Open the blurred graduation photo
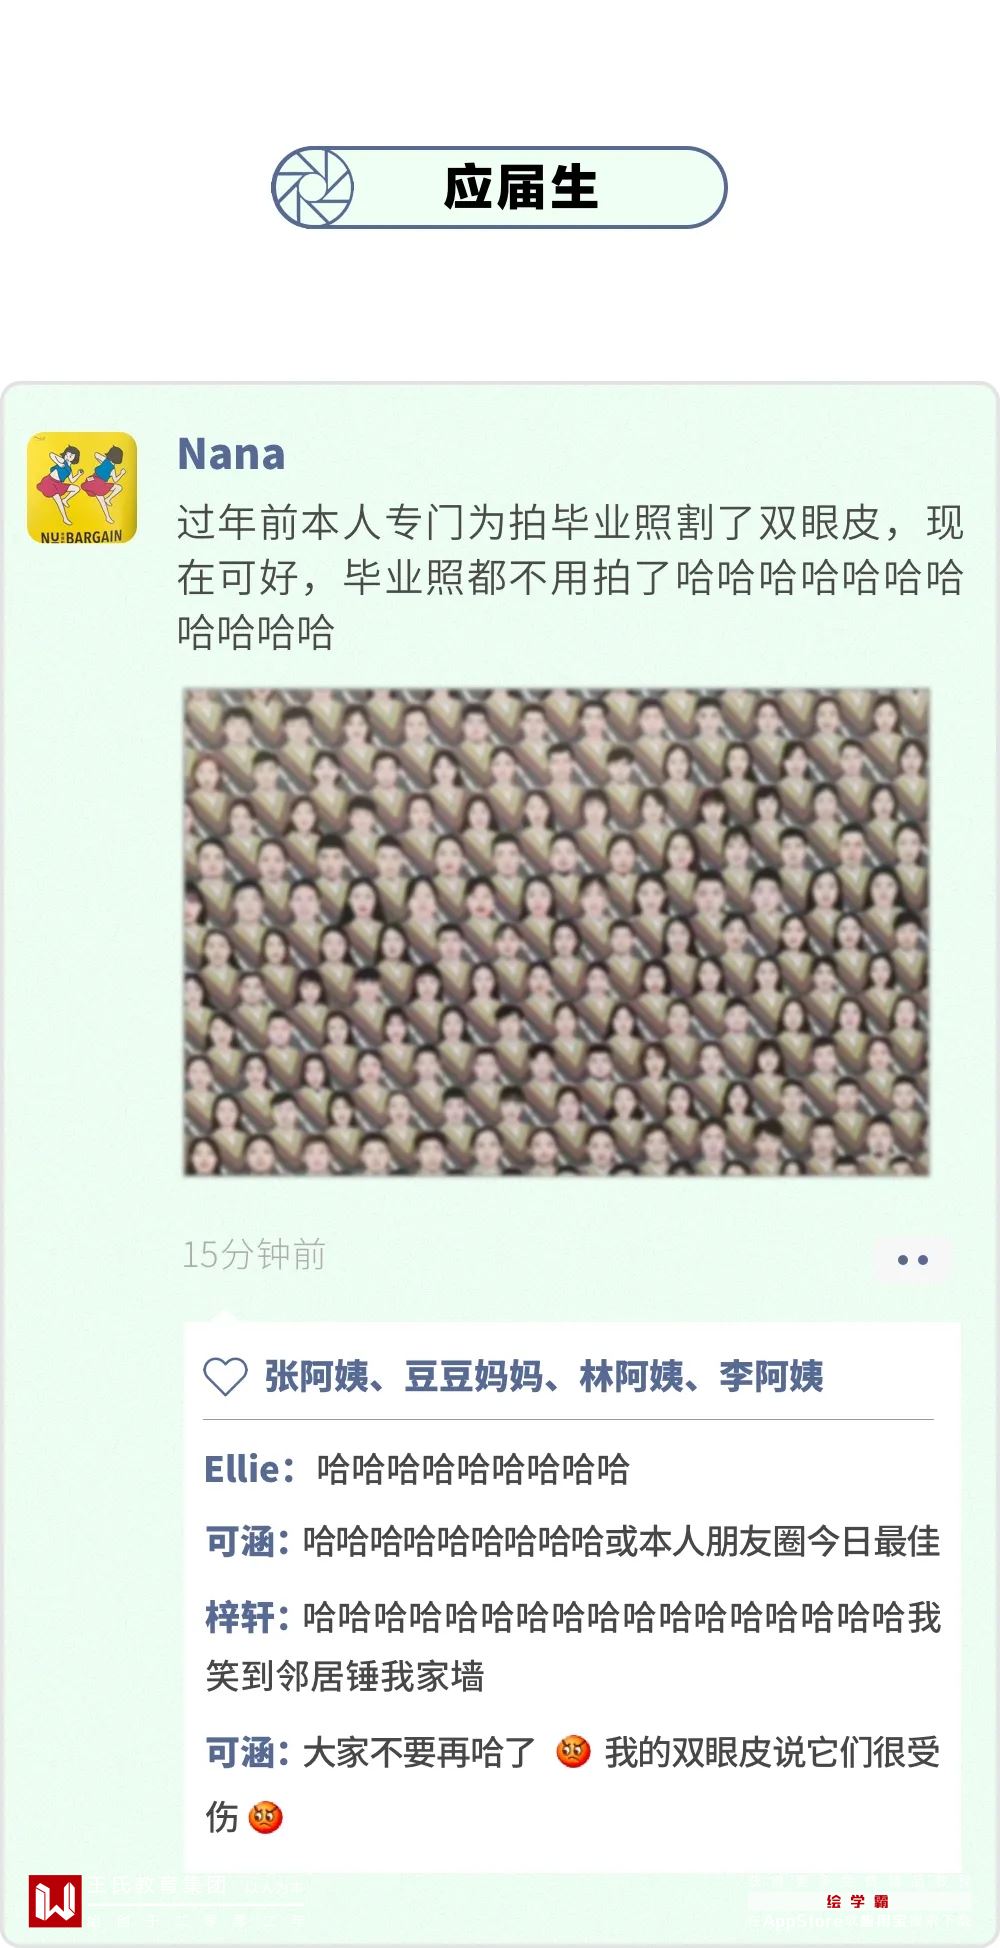Viewport: 1000px width, 1948px height. (556, 931)
